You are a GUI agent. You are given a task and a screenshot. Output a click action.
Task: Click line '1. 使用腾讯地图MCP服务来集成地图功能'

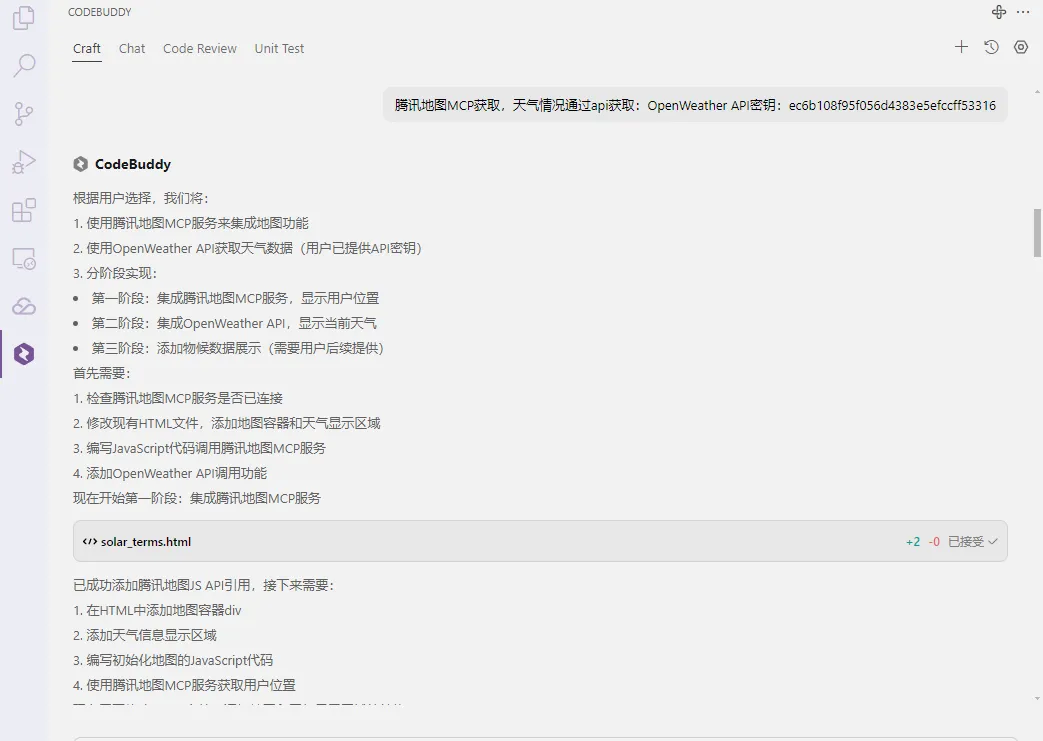point(191,223)
